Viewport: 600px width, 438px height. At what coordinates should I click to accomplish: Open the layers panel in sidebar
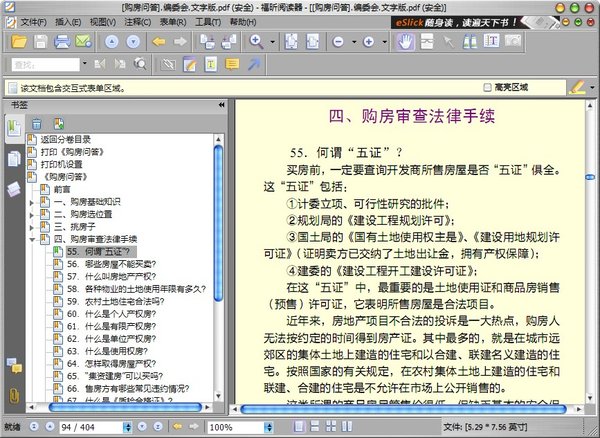(x=14, y=189)
